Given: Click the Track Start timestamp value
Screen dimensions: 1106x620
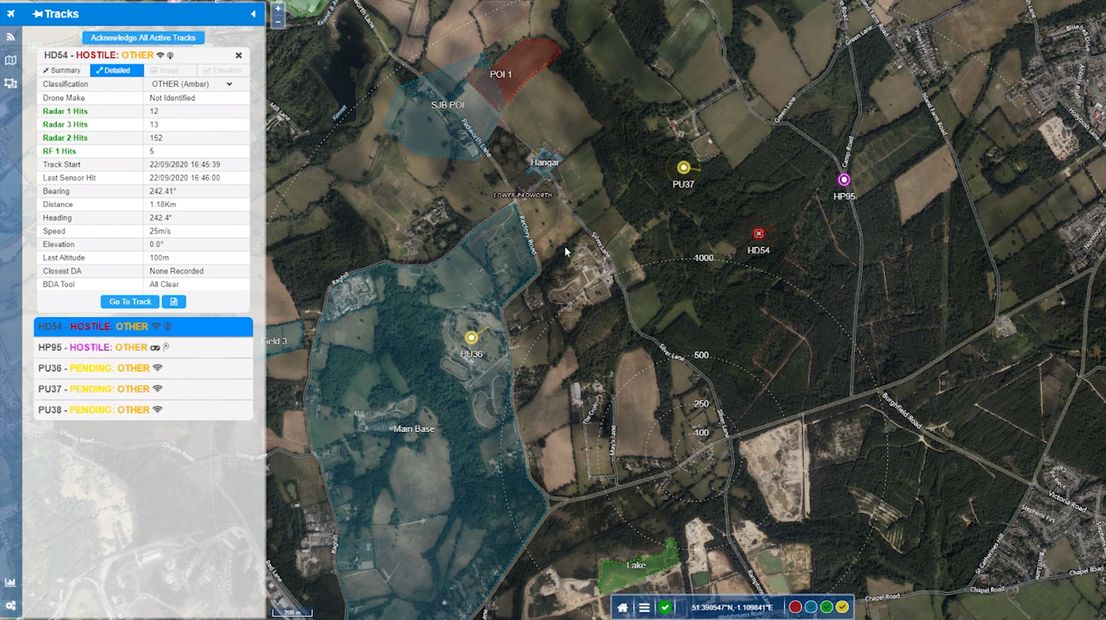Looking at the screenshot, I should click(185, 165).
